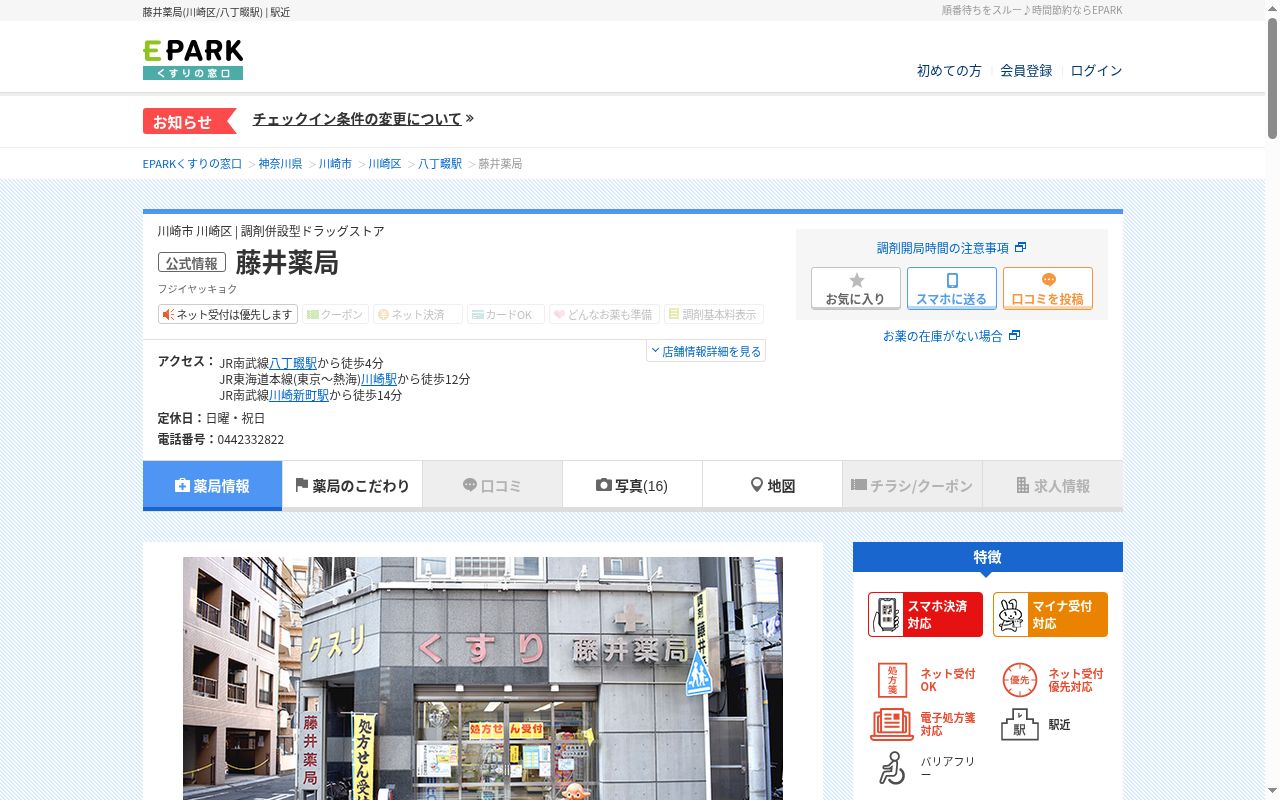The width and height of the screenshot is (1280, 800).
Task: Go to EPARKくすりの窓口 breadcrumb
Action: [192, 163]
